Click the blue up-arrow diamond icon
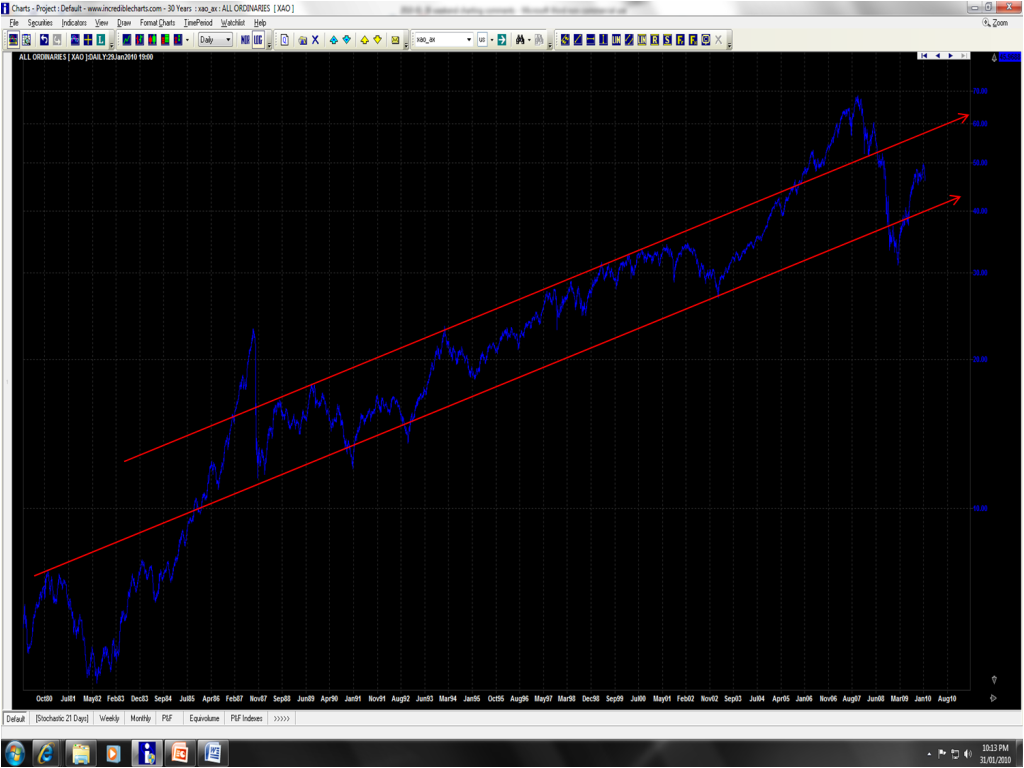 coord(334,40)
